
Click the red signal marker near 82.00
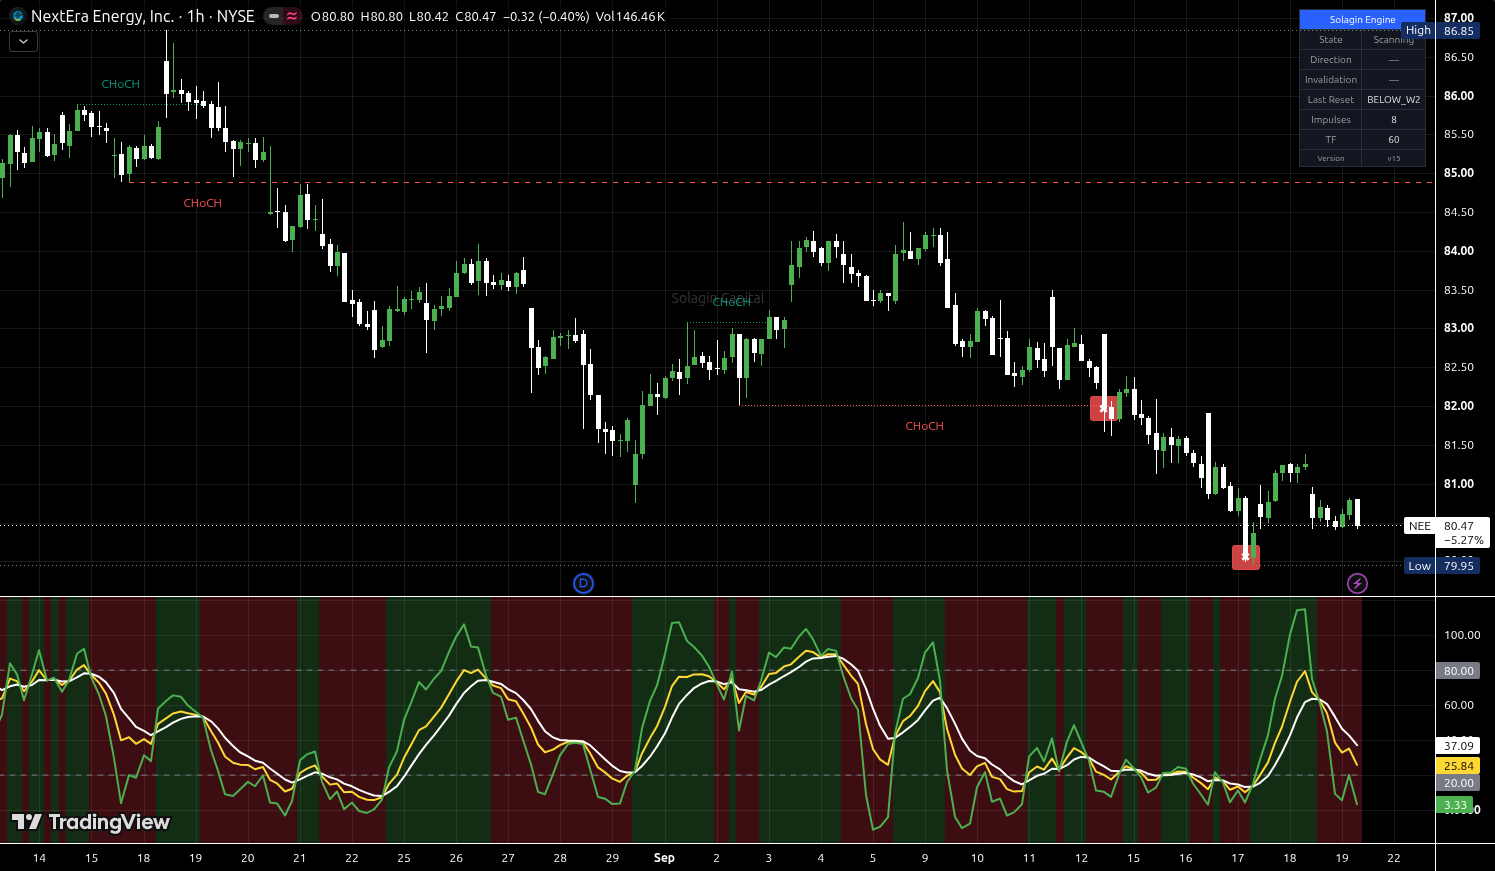1103,408
